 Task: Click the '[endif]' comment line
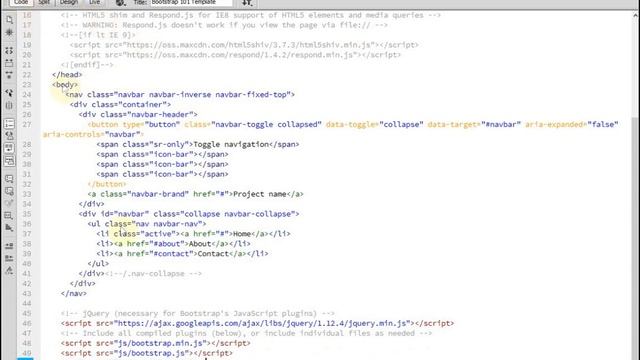pyautogui.click(x=87, y=65)
